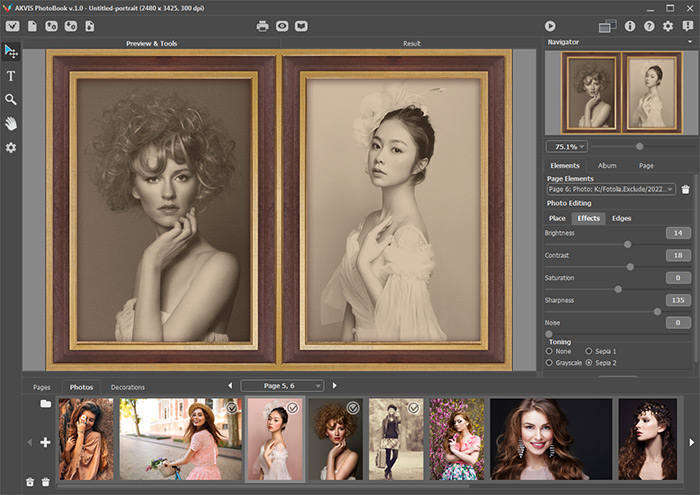Select the Sepia 2 toning option
The height and width of the screenshot is (495, 700).
pyautogui.click(x=589, y=363)
